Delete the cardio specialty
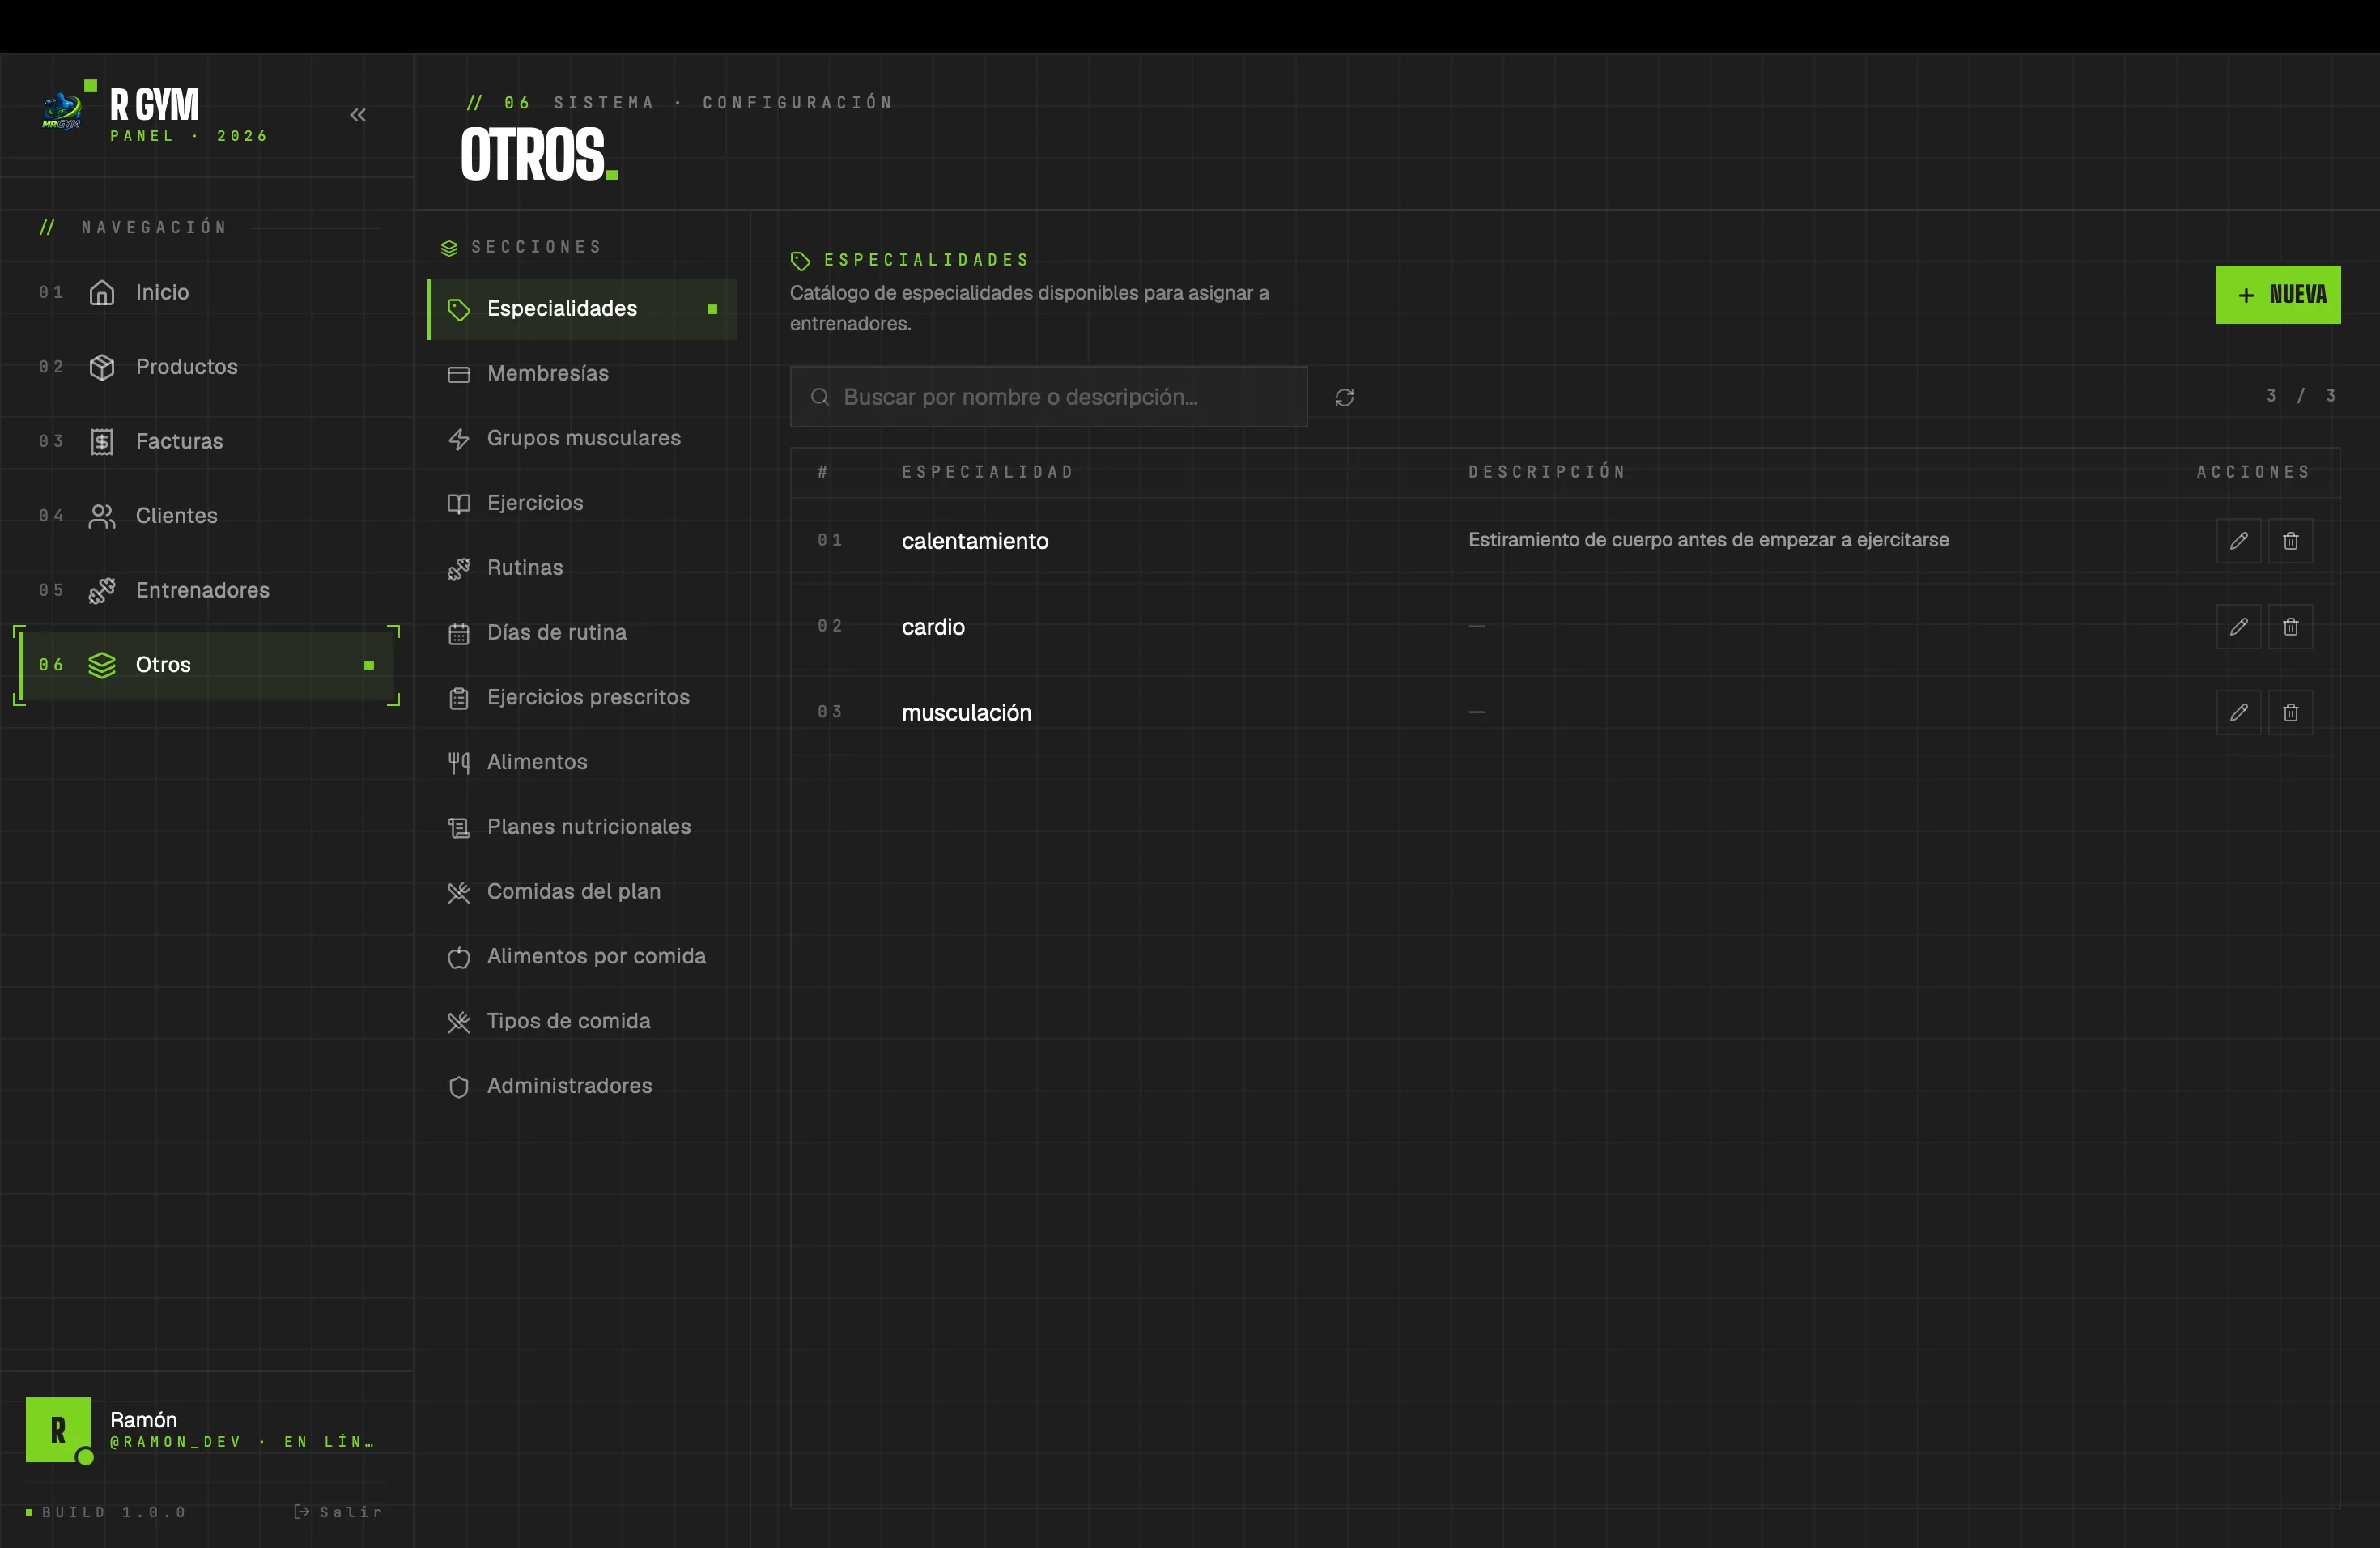 point(2291,627)
